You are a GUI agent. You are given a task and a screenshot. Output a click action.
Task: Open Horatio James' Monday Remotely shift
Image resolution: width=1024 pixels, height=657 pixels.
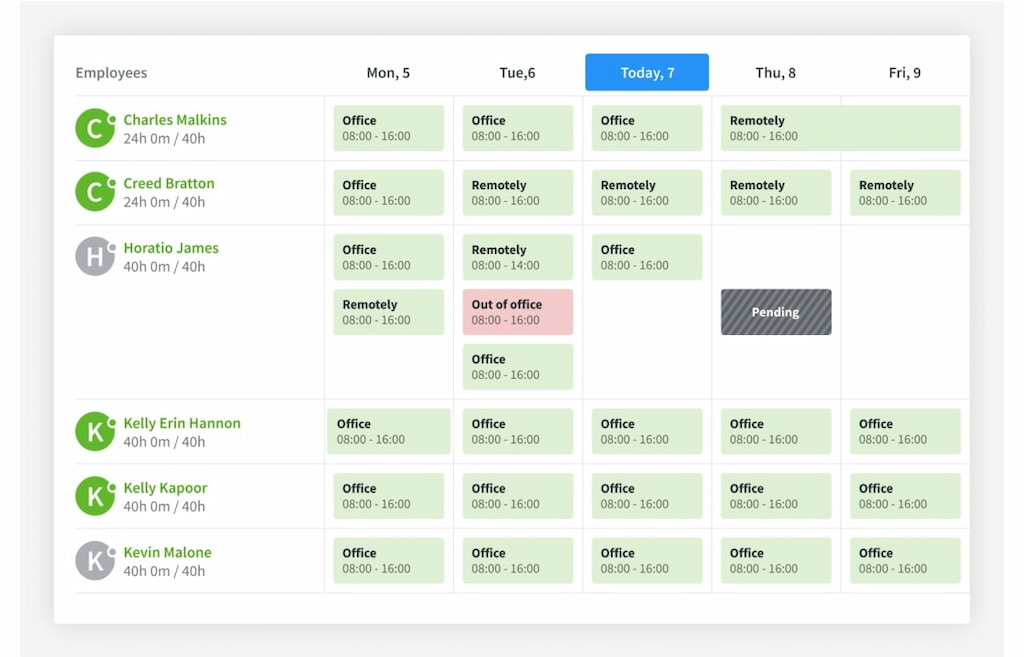[x=388, y=312]
